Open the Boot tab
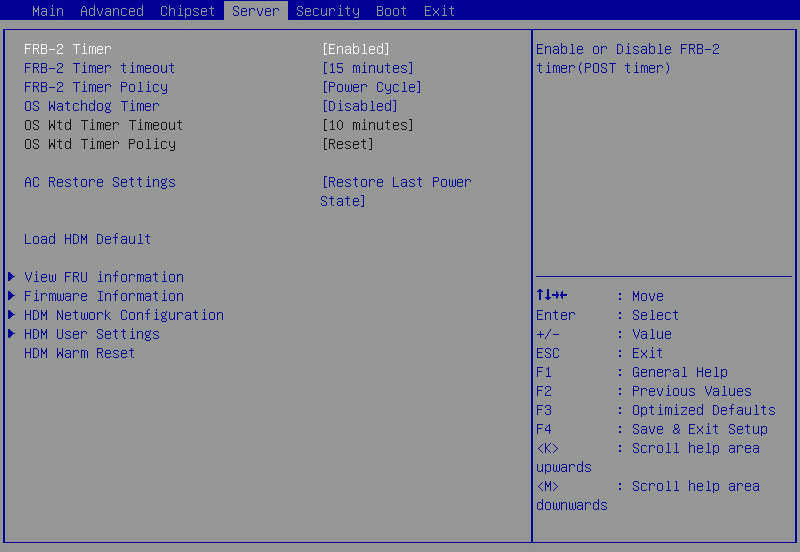This screenshot has width=800, height=552. click(391, 11)
